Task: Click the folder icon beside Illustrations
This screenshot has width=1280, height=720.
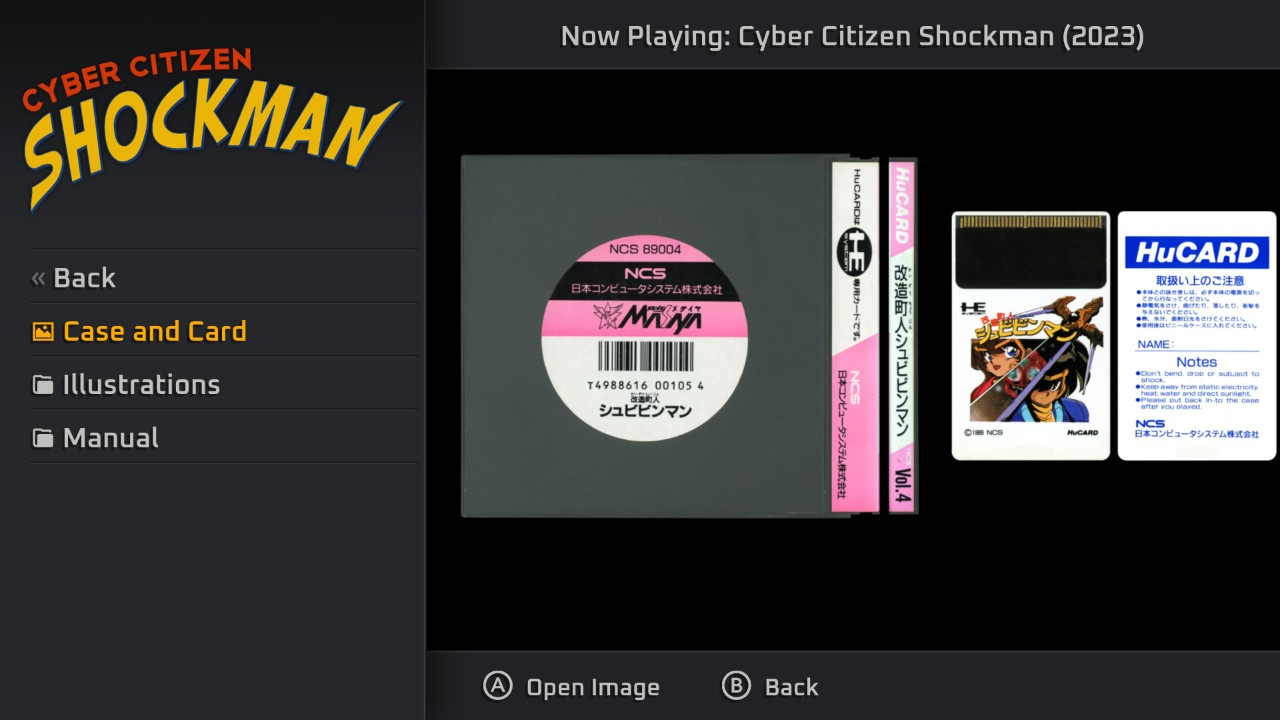Action: point(42,385)
